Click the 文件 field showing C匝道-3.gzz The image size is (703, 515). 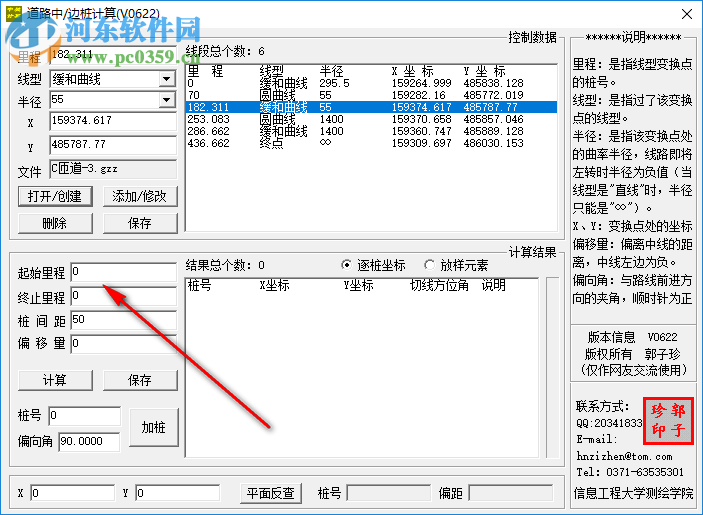113,169
